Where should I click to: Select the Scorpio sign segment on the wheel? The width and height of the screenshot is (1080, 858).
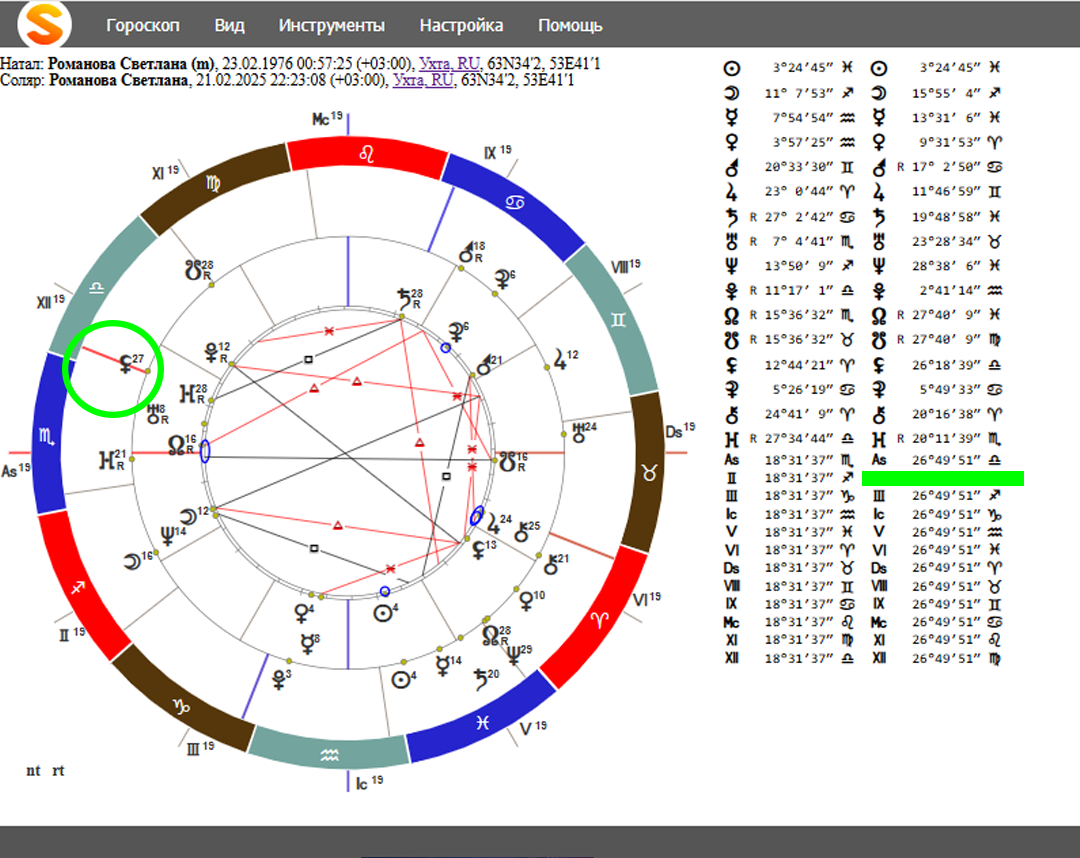46,435
